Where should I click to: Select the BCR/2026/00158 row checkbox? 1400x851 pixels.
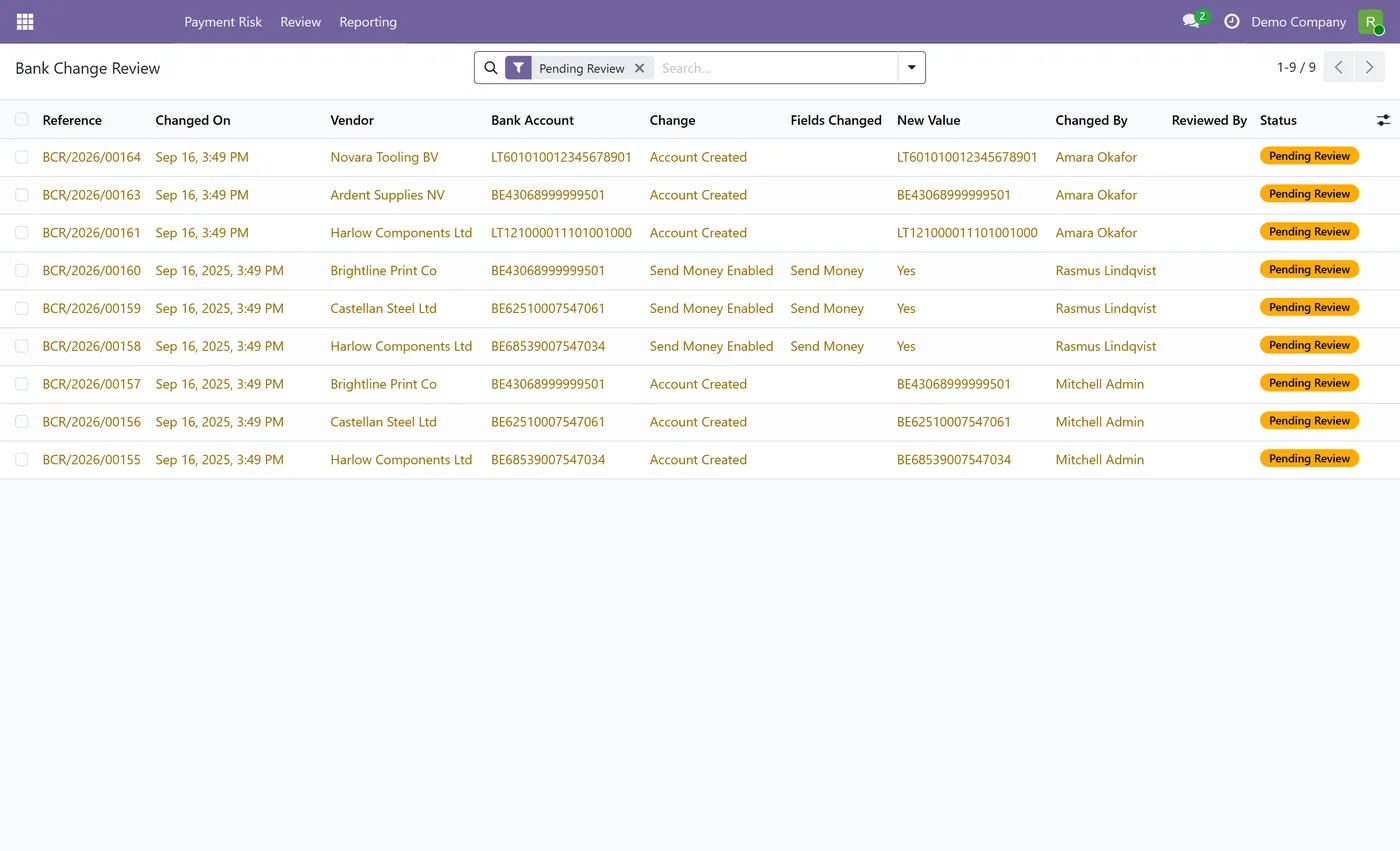(22, 346)
